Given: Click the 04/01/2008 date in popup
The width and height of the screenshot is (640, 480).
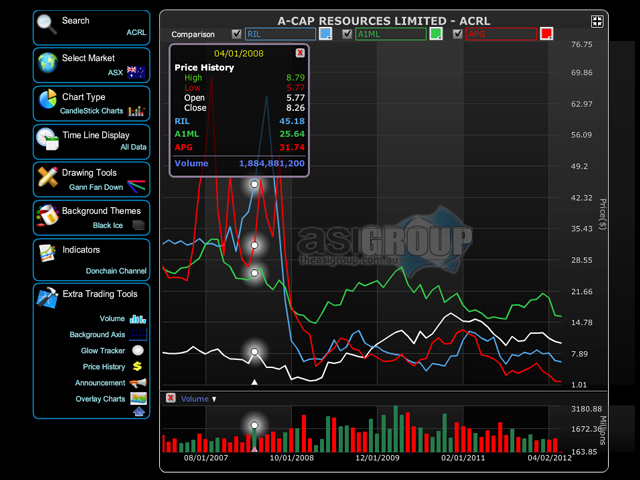Looking at the screenshot, I should tap(239, 53).
